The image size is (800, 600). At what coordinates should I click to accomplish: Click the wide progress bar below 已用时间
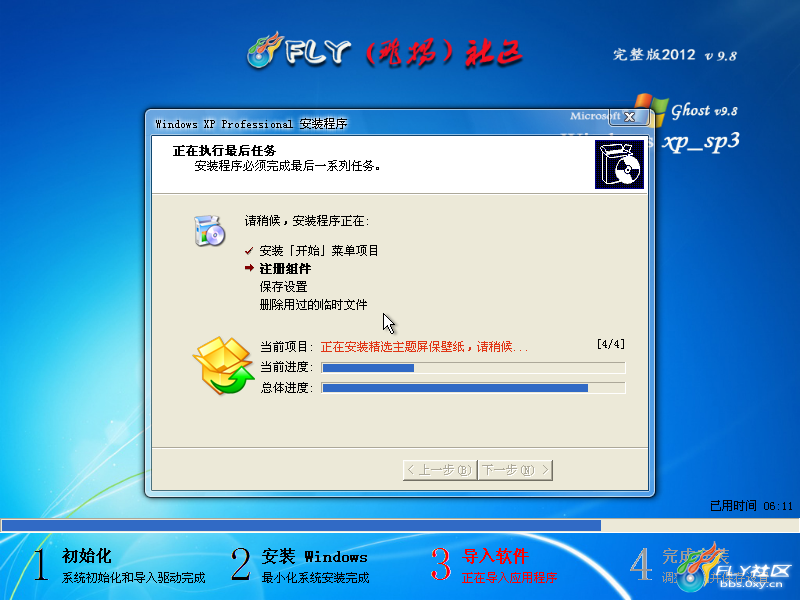tap(400, 525)
